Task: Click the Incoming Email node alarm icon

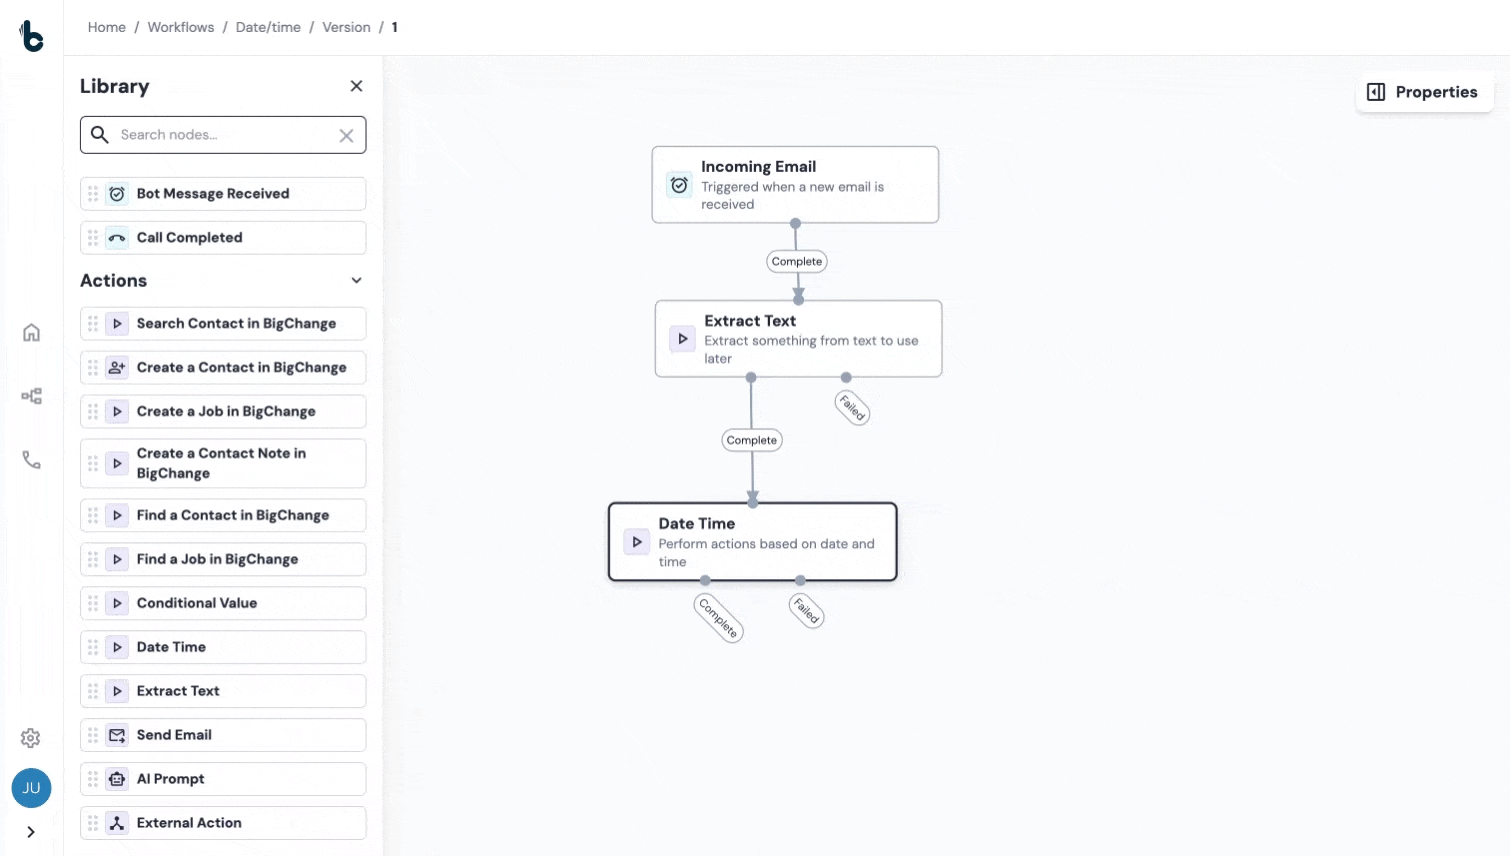Action: [x=679, y=185]
